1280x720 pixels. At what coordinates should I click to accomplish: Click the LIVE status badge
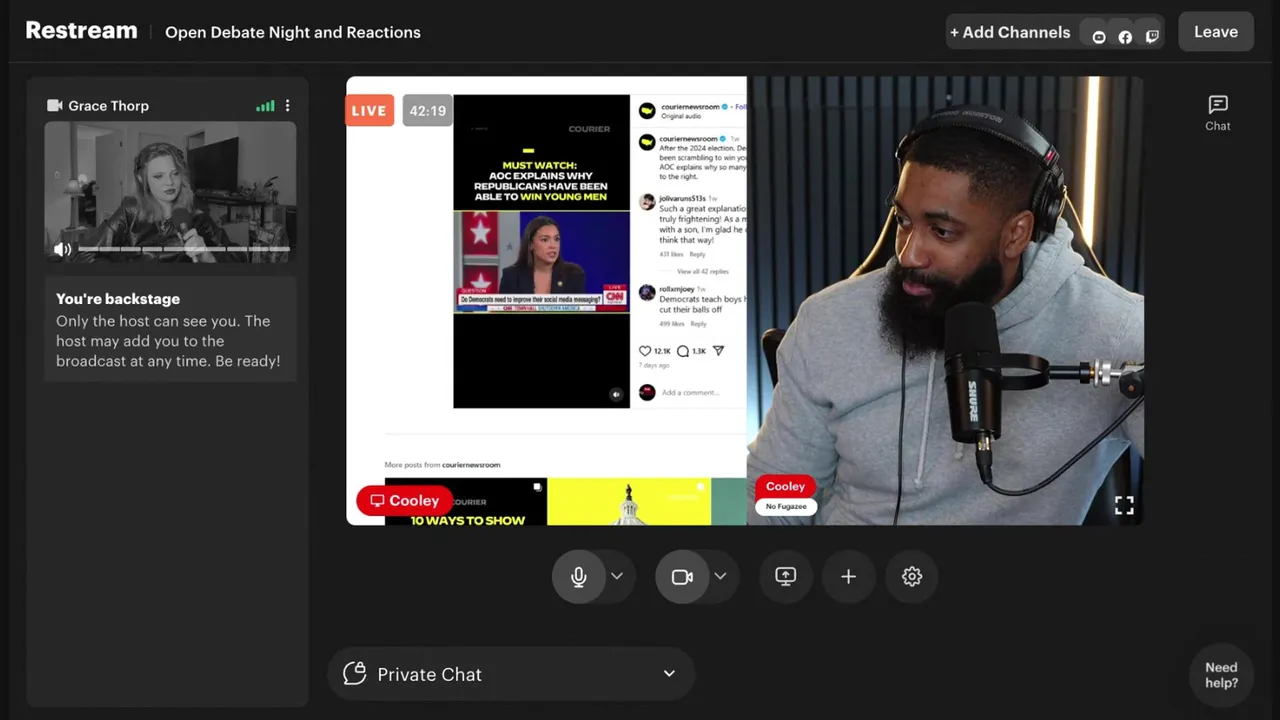point(369,110)
